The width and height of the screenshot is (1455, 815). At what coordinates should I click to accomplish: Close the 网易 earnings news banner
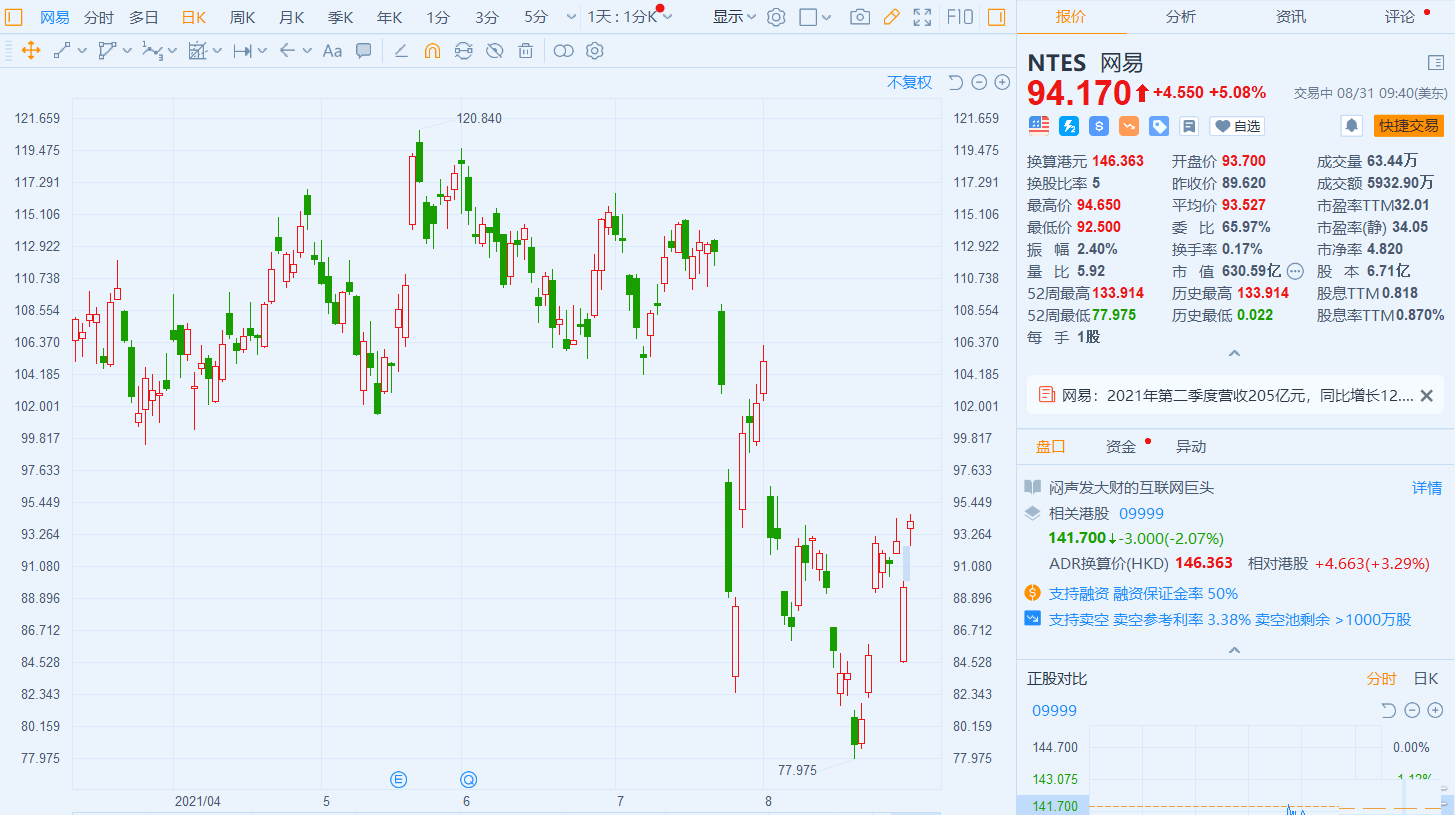1426,395
